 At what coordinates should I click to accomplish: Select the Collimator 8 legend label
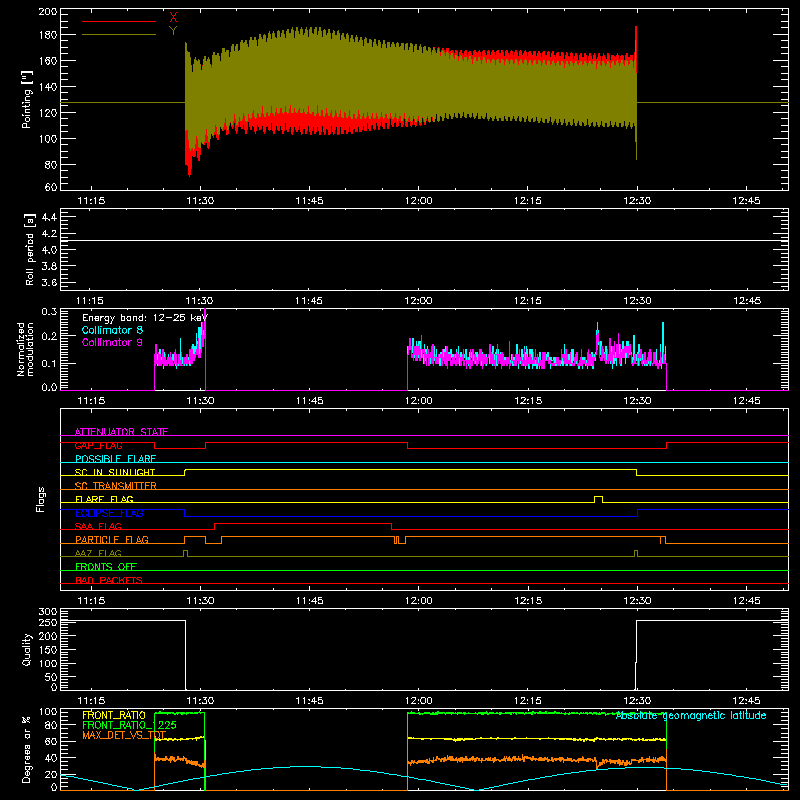112,330
